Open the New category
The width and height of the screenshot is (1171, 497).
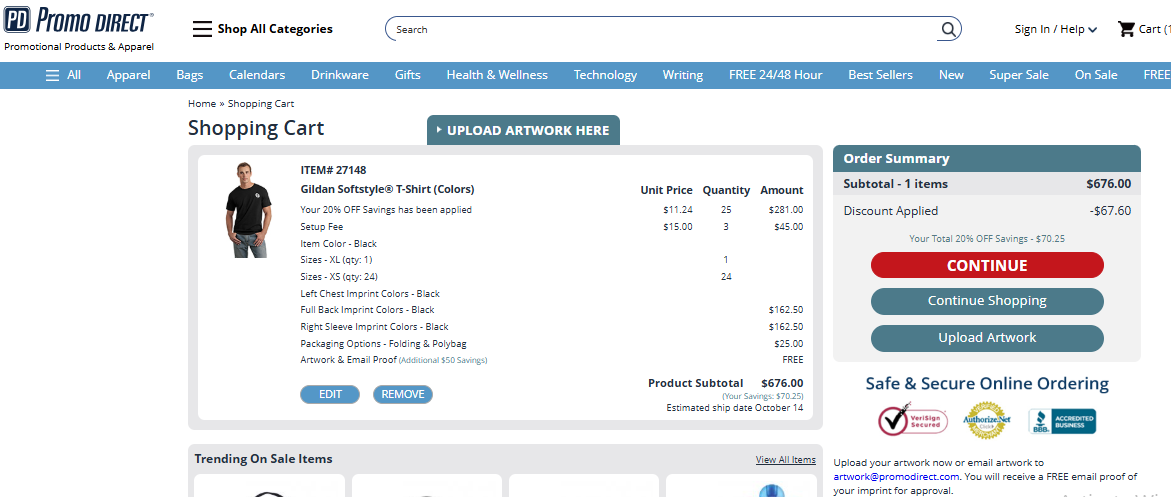(951, 75)
